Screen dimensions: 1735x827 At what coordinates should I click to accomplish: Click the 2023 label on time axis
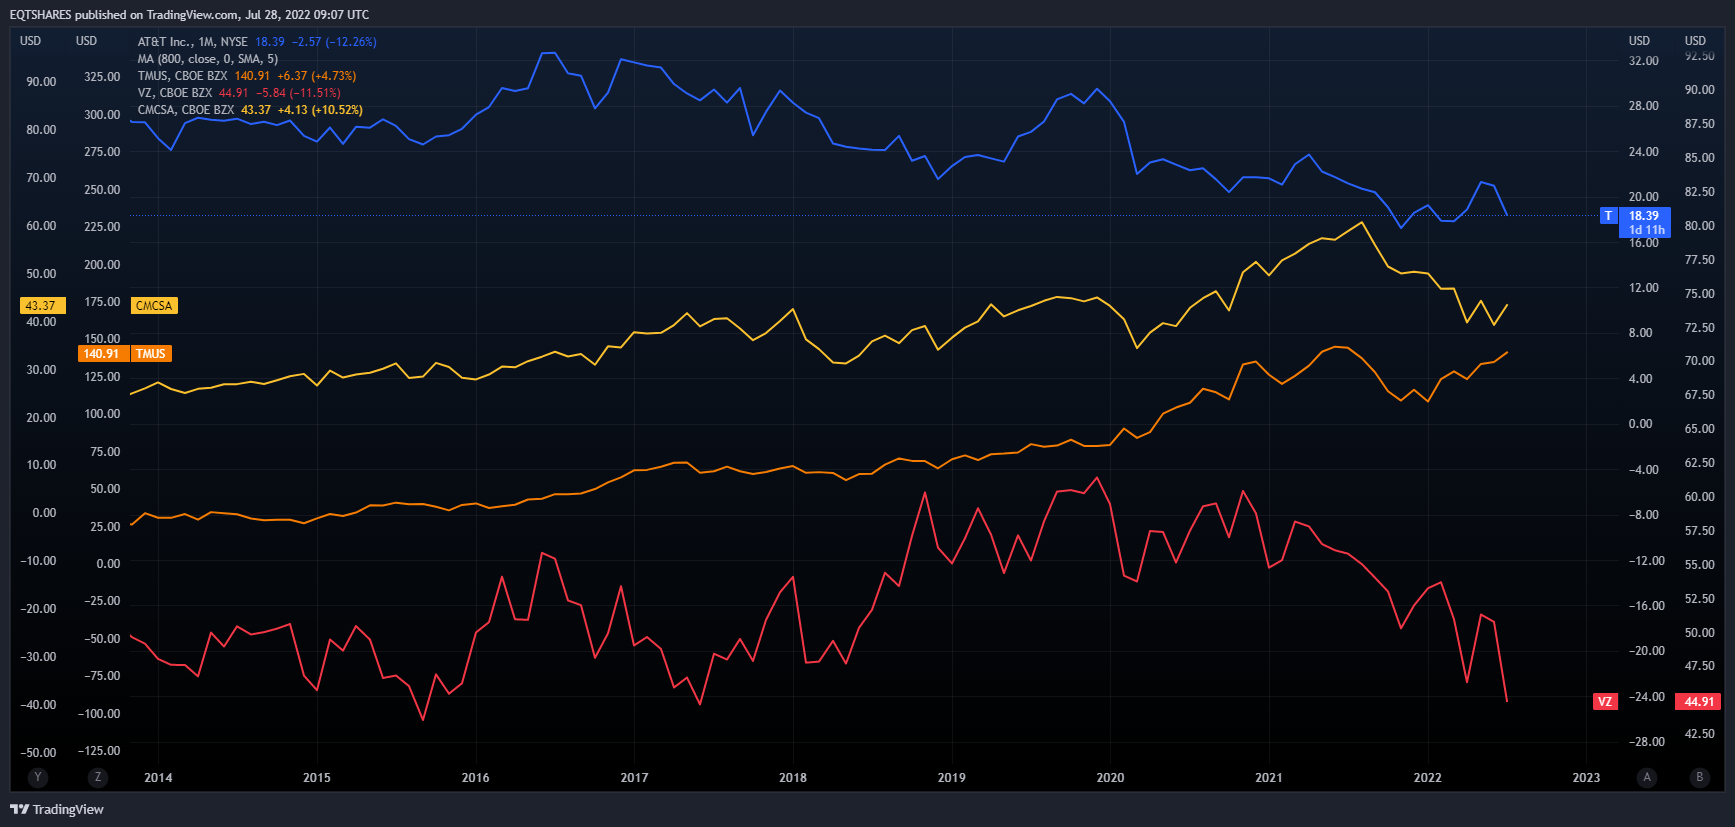(1586, 778)
